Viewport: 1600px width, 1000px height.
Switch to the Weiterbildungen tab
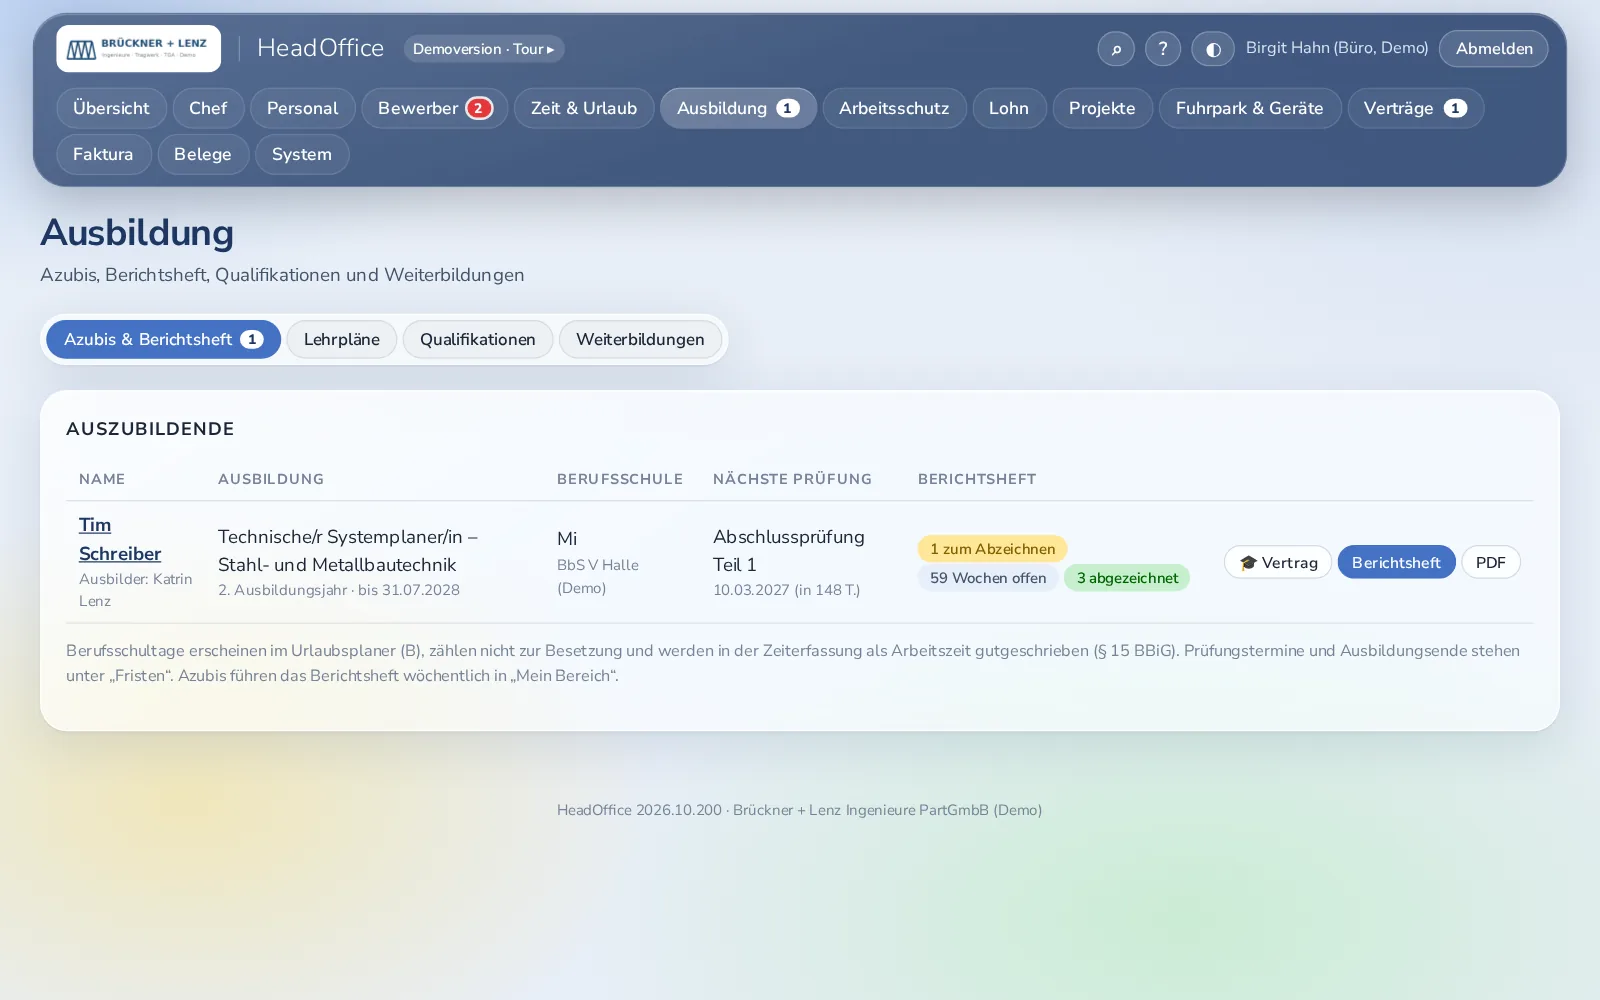640,339
